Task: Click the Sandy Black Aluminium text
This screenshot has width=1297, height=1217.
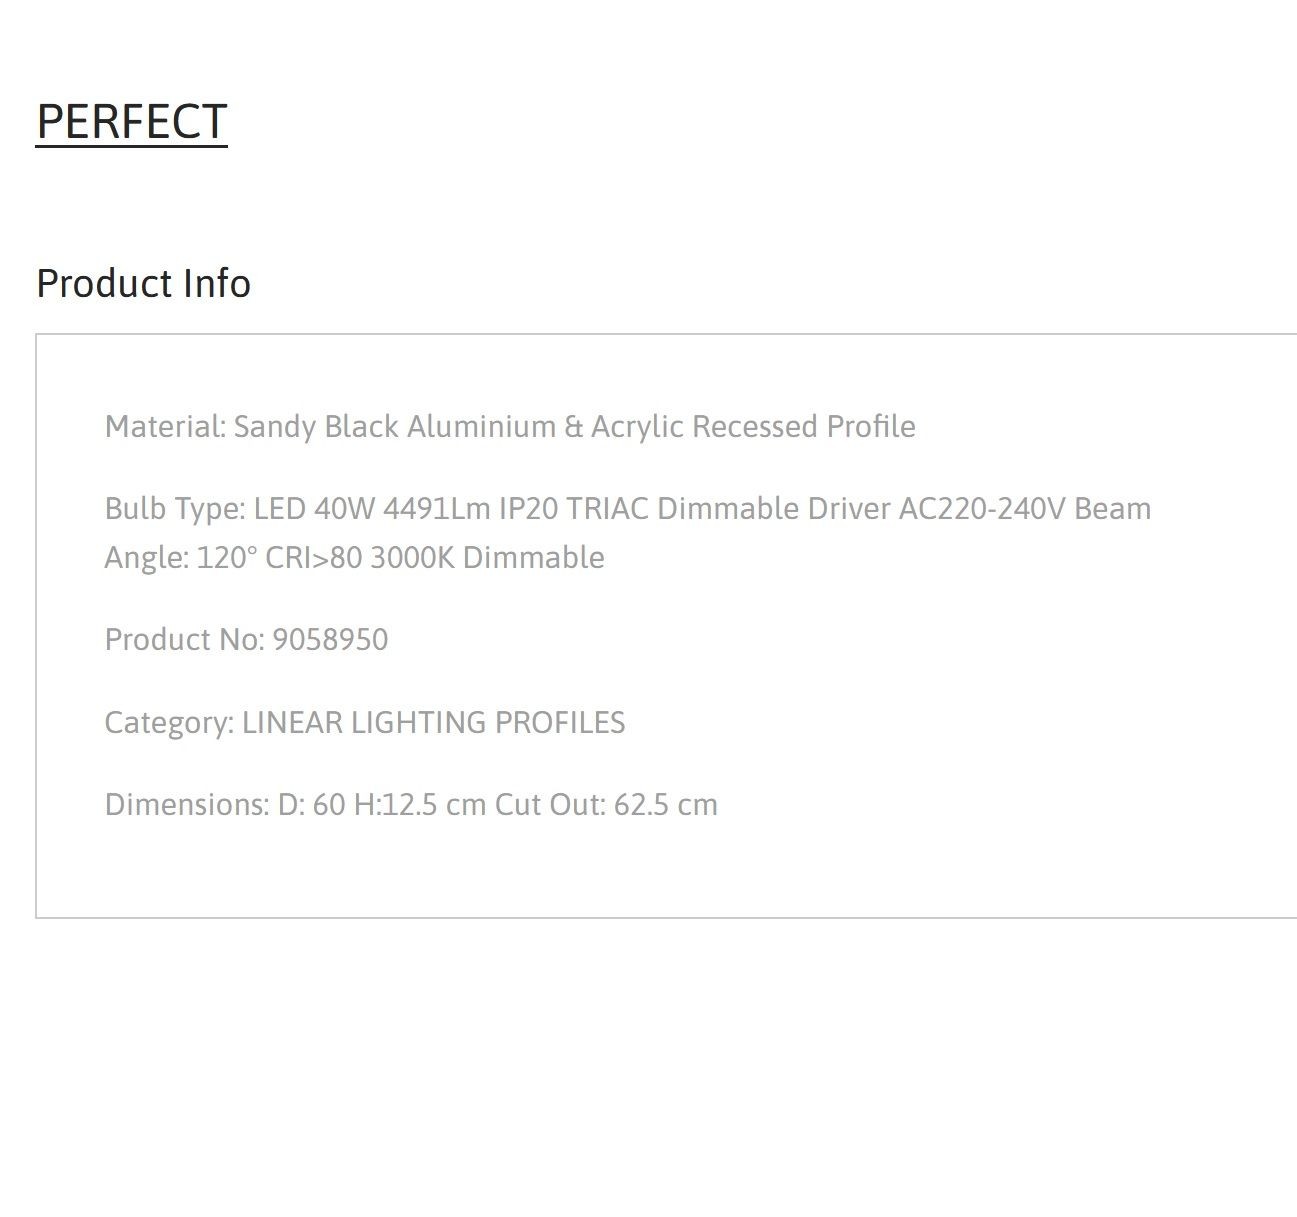Action: [x=394, y=427]
